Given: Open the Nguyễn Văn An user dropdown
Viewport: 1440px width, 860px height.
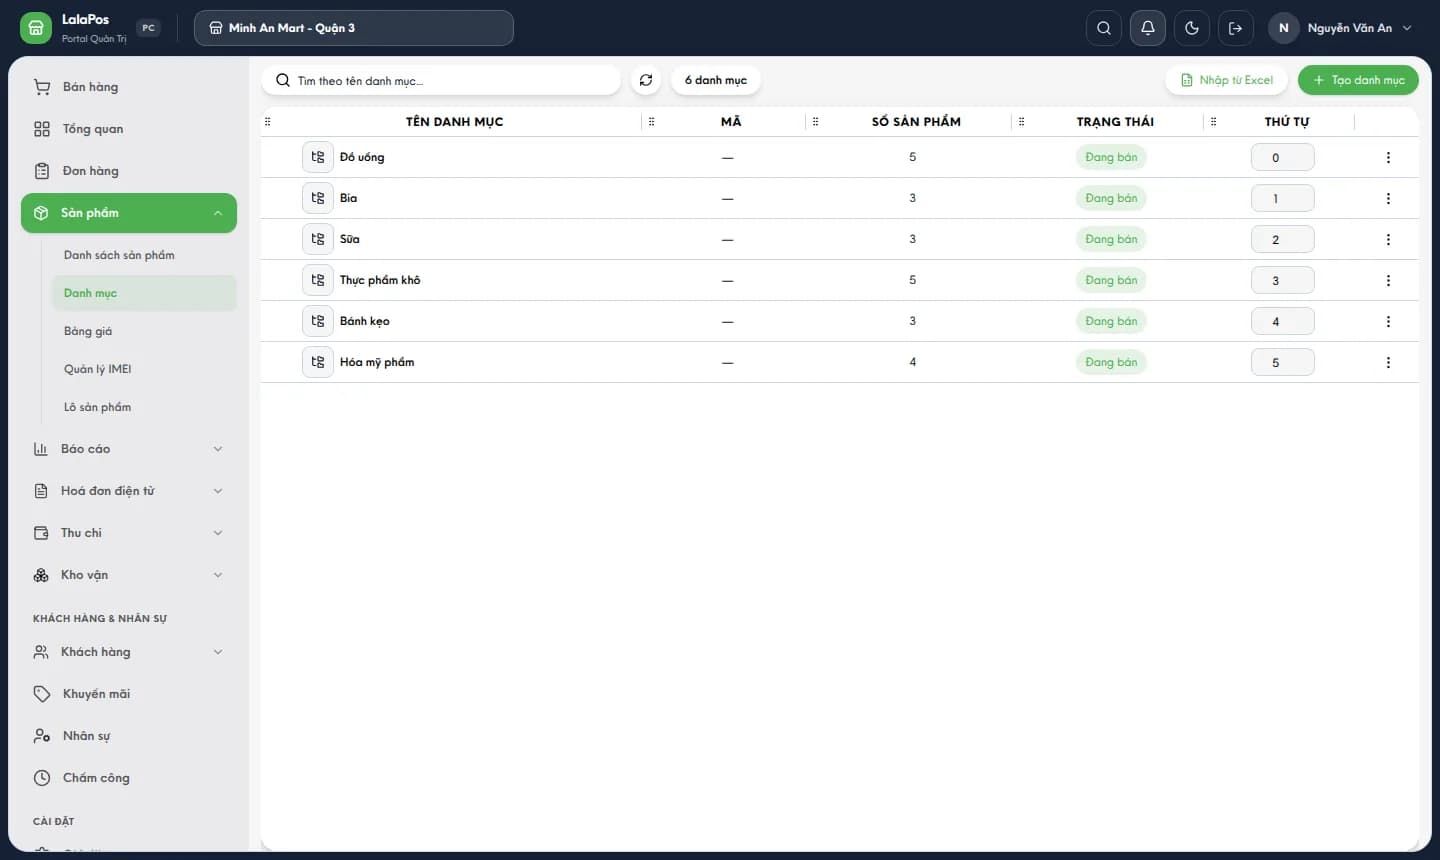Looking at the screenshot, I should (x=1342, y=28).
